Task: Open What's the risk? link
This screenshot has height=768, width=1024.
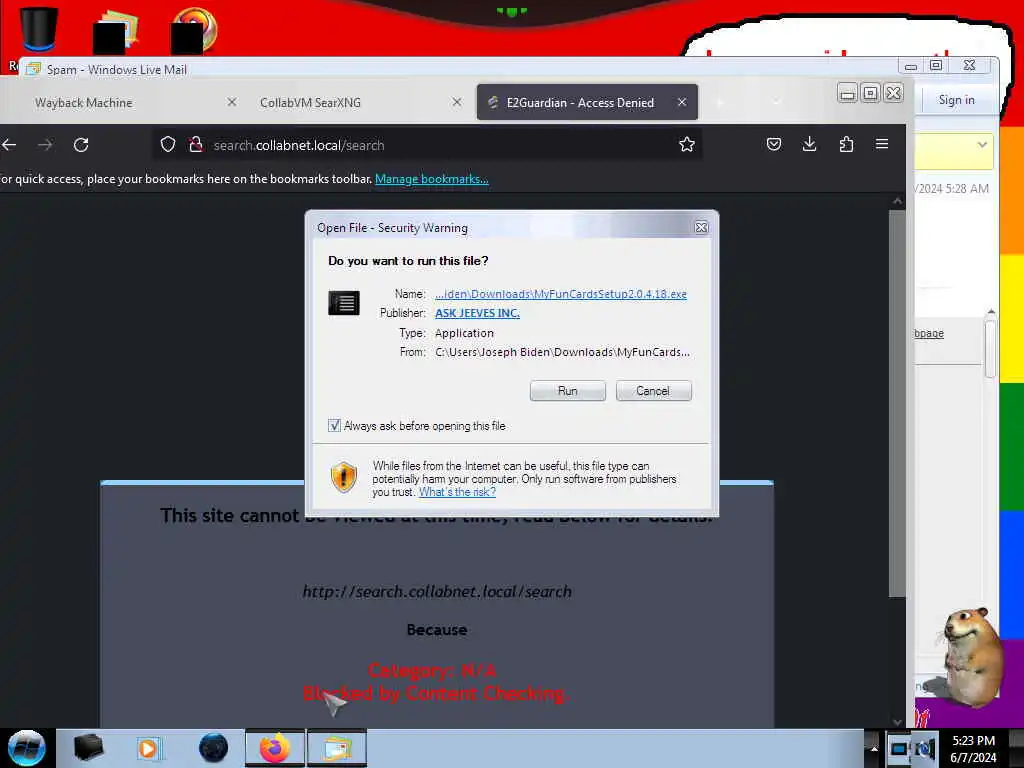Action: pos(457,492)
